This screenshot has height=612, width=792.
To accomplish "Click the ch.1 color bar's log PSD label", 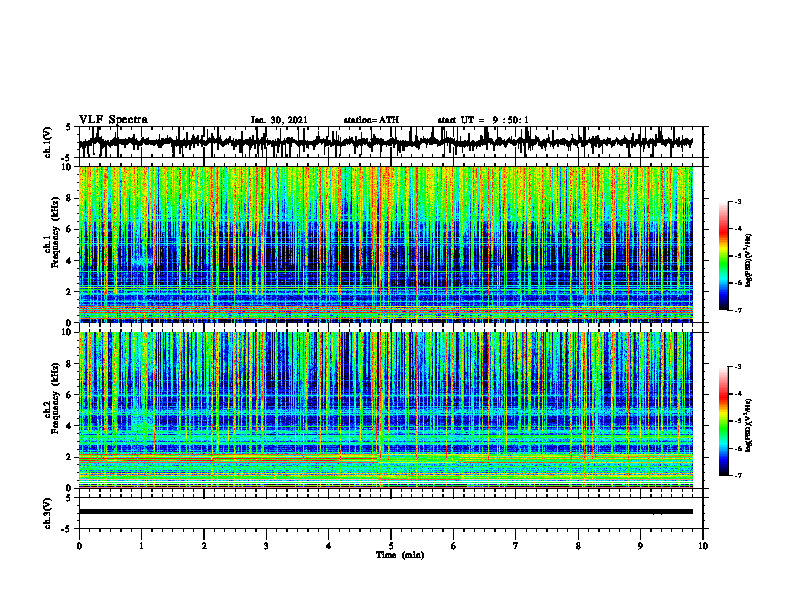I will [749, 261].
